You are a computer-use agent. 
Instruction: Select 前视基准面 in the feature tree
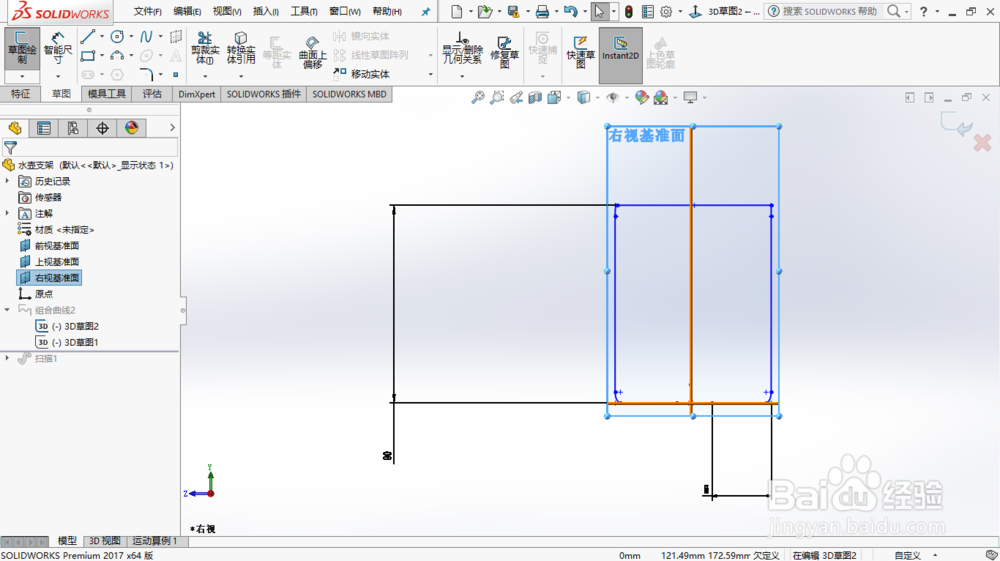49,245
